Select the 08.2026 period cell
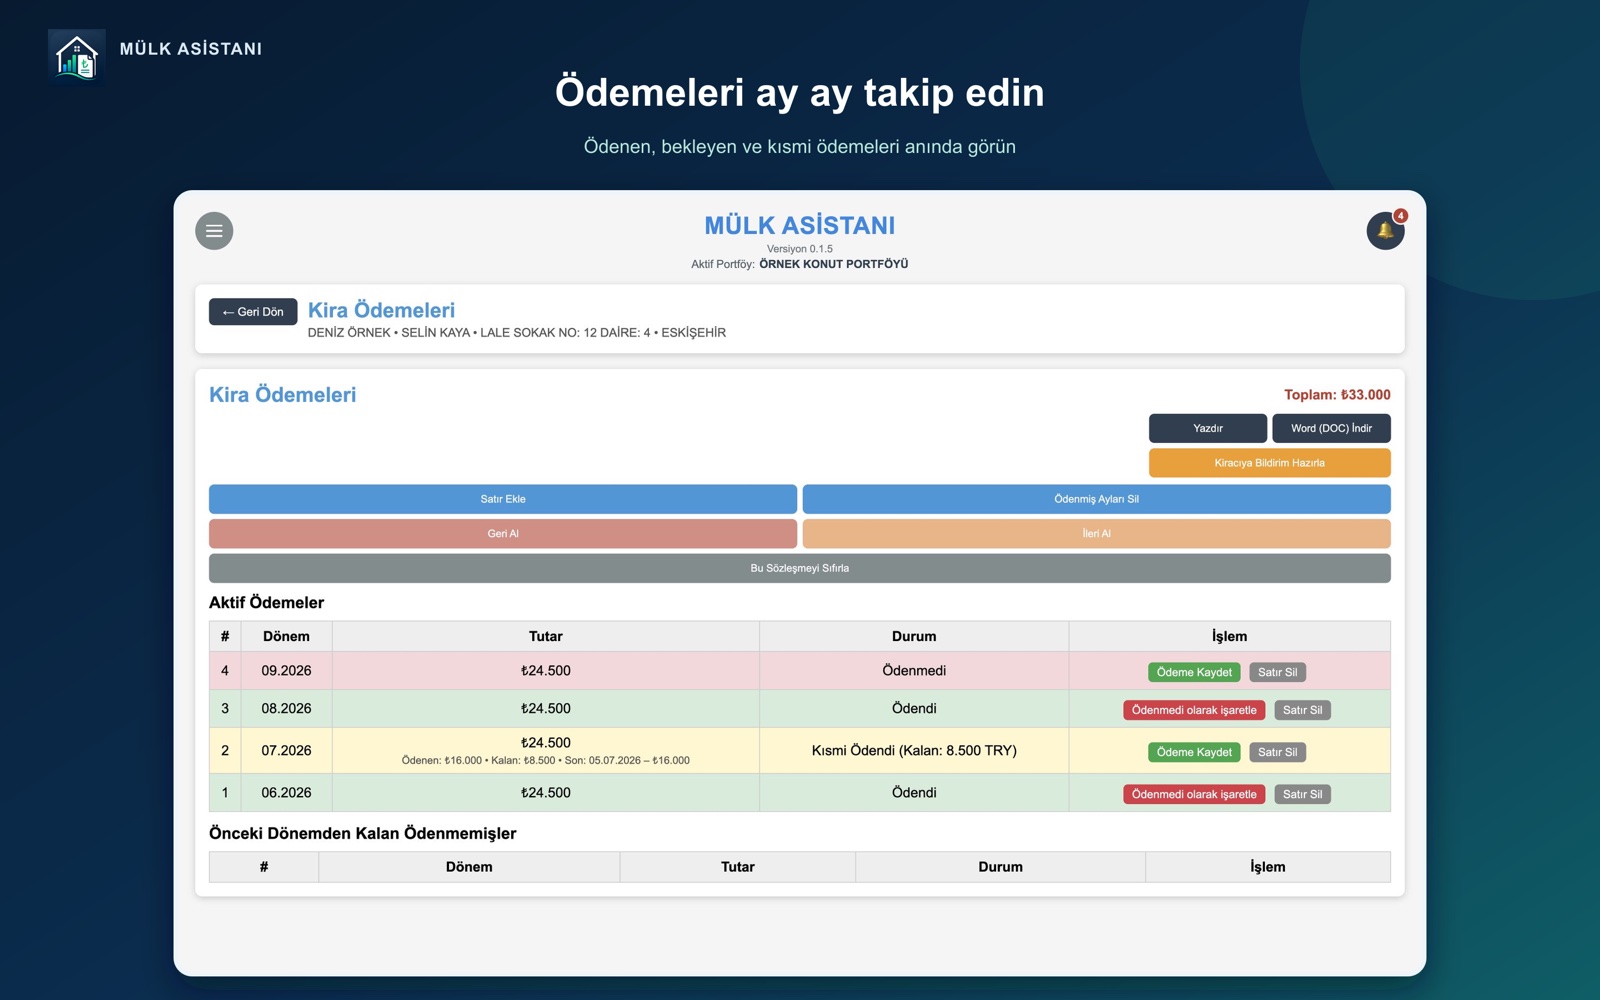 click(x=286, y=708)
